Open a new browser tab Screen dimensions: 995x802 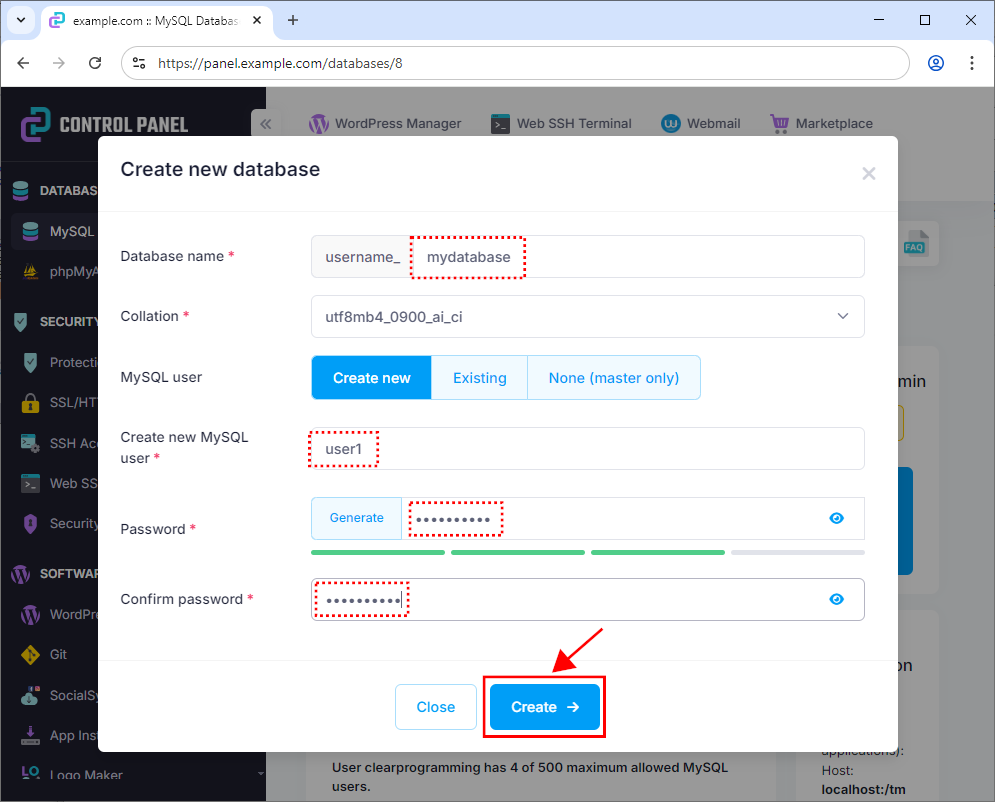pos(293,20)
